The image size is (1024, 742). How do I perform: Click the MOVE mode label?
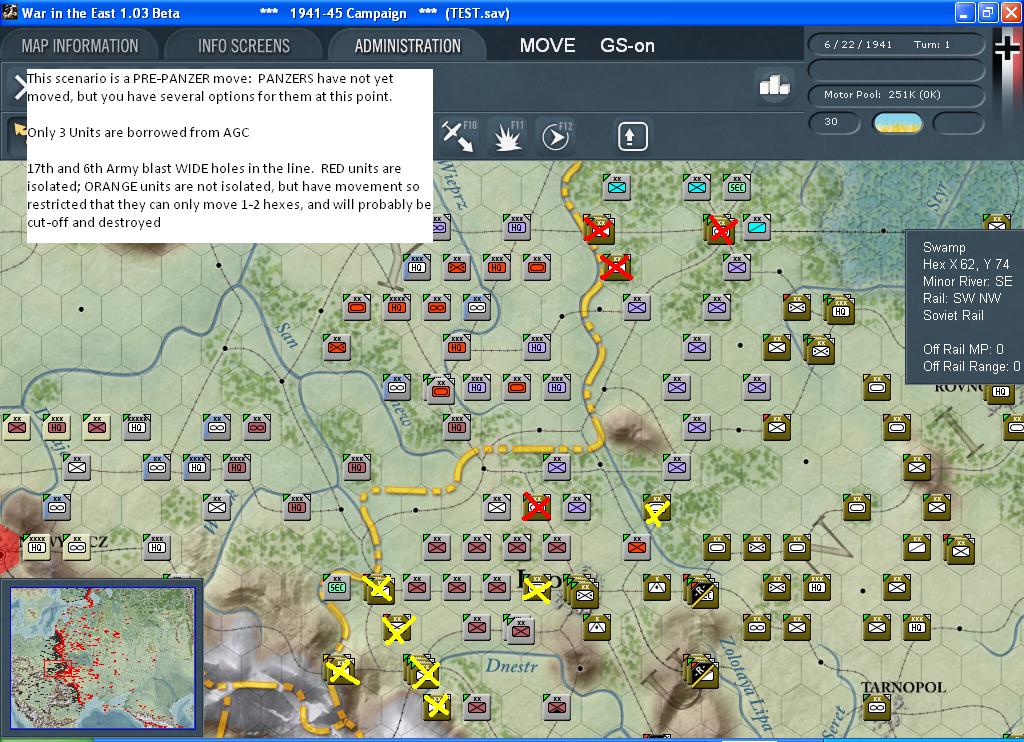click(547, 46)
